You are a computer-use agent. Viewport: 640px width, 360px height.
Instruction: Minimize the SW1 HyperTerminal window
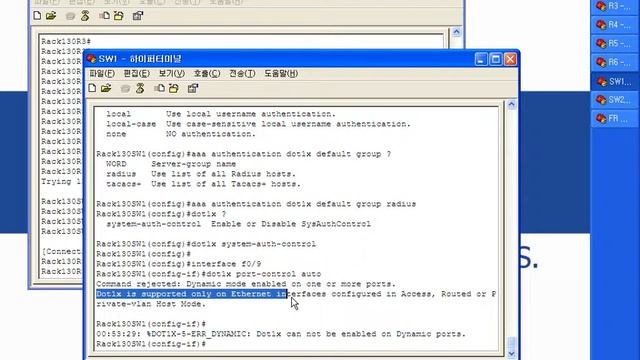coord(481,59)
